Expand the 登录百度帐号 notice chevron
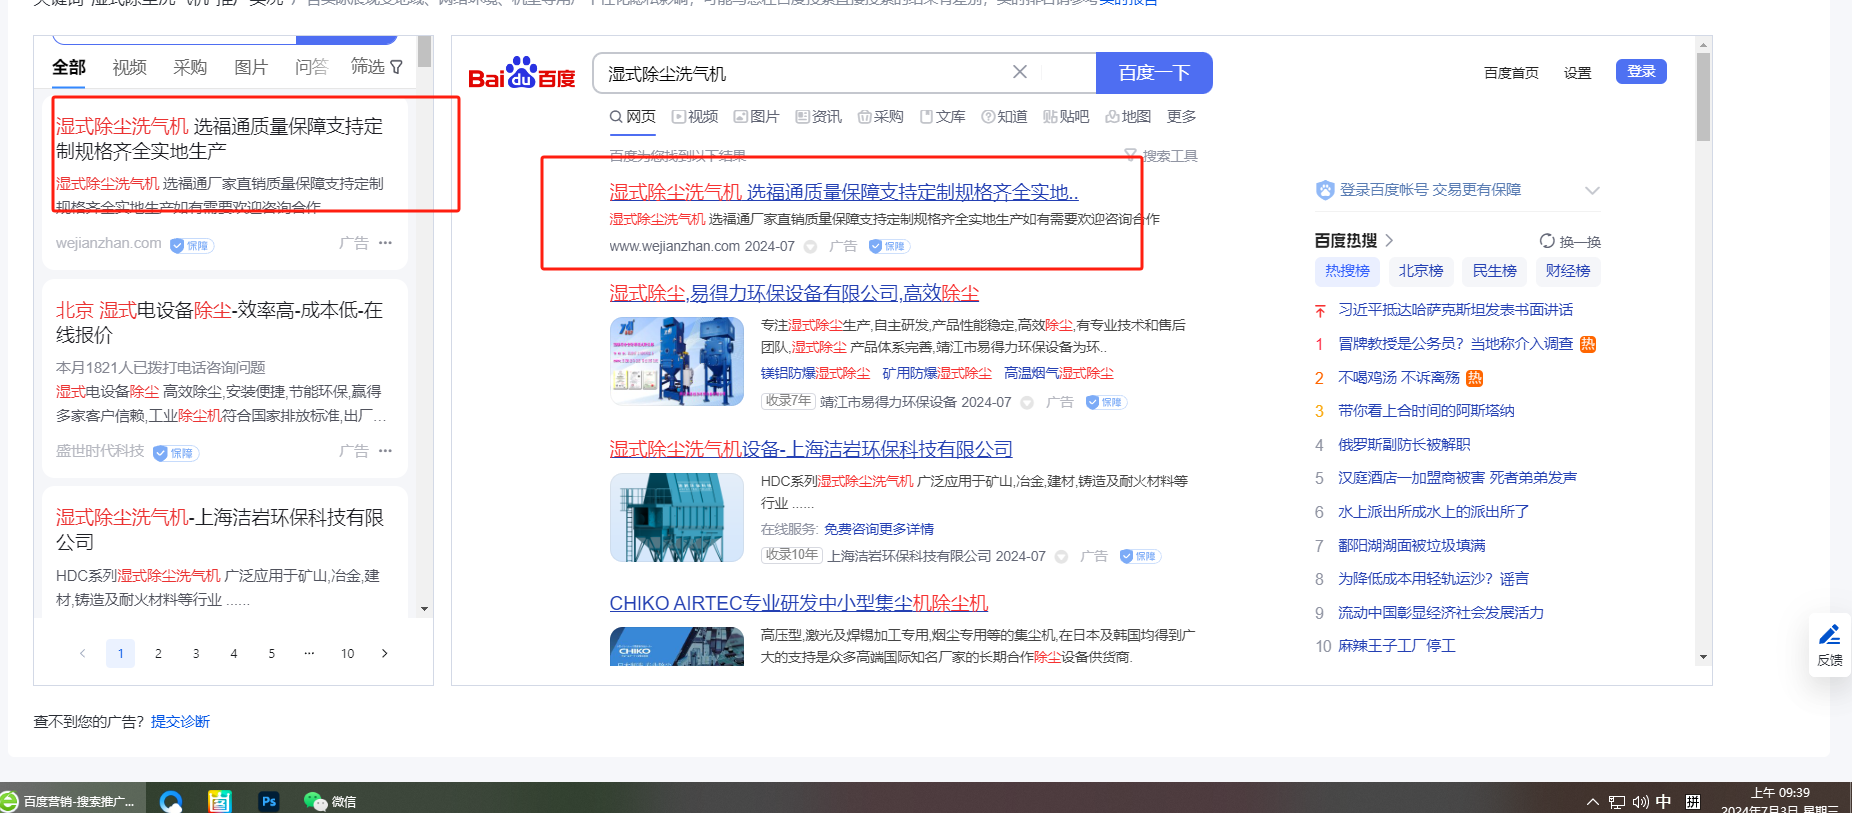The image size is (1852, 813). [x=1592, y=190]
